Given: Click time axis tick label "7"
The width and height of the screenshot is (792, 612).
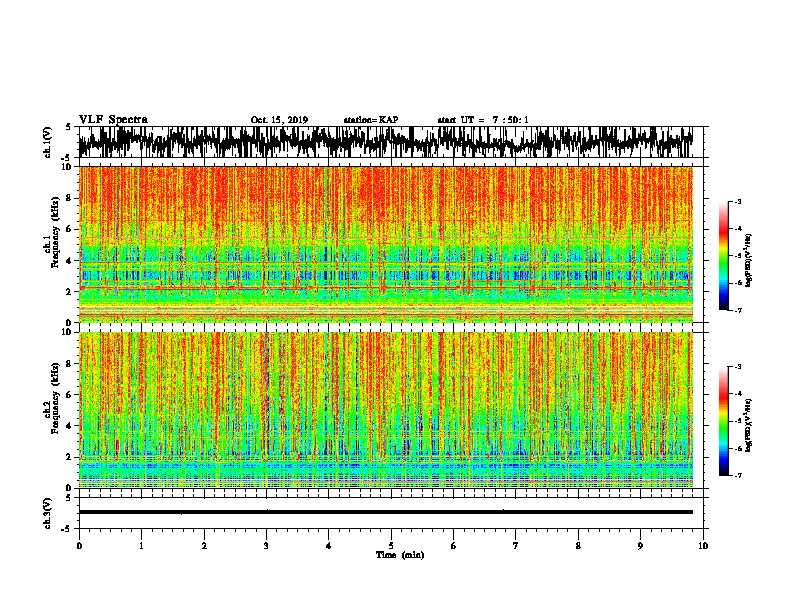Looking at the screenshot, I should 516,546.
